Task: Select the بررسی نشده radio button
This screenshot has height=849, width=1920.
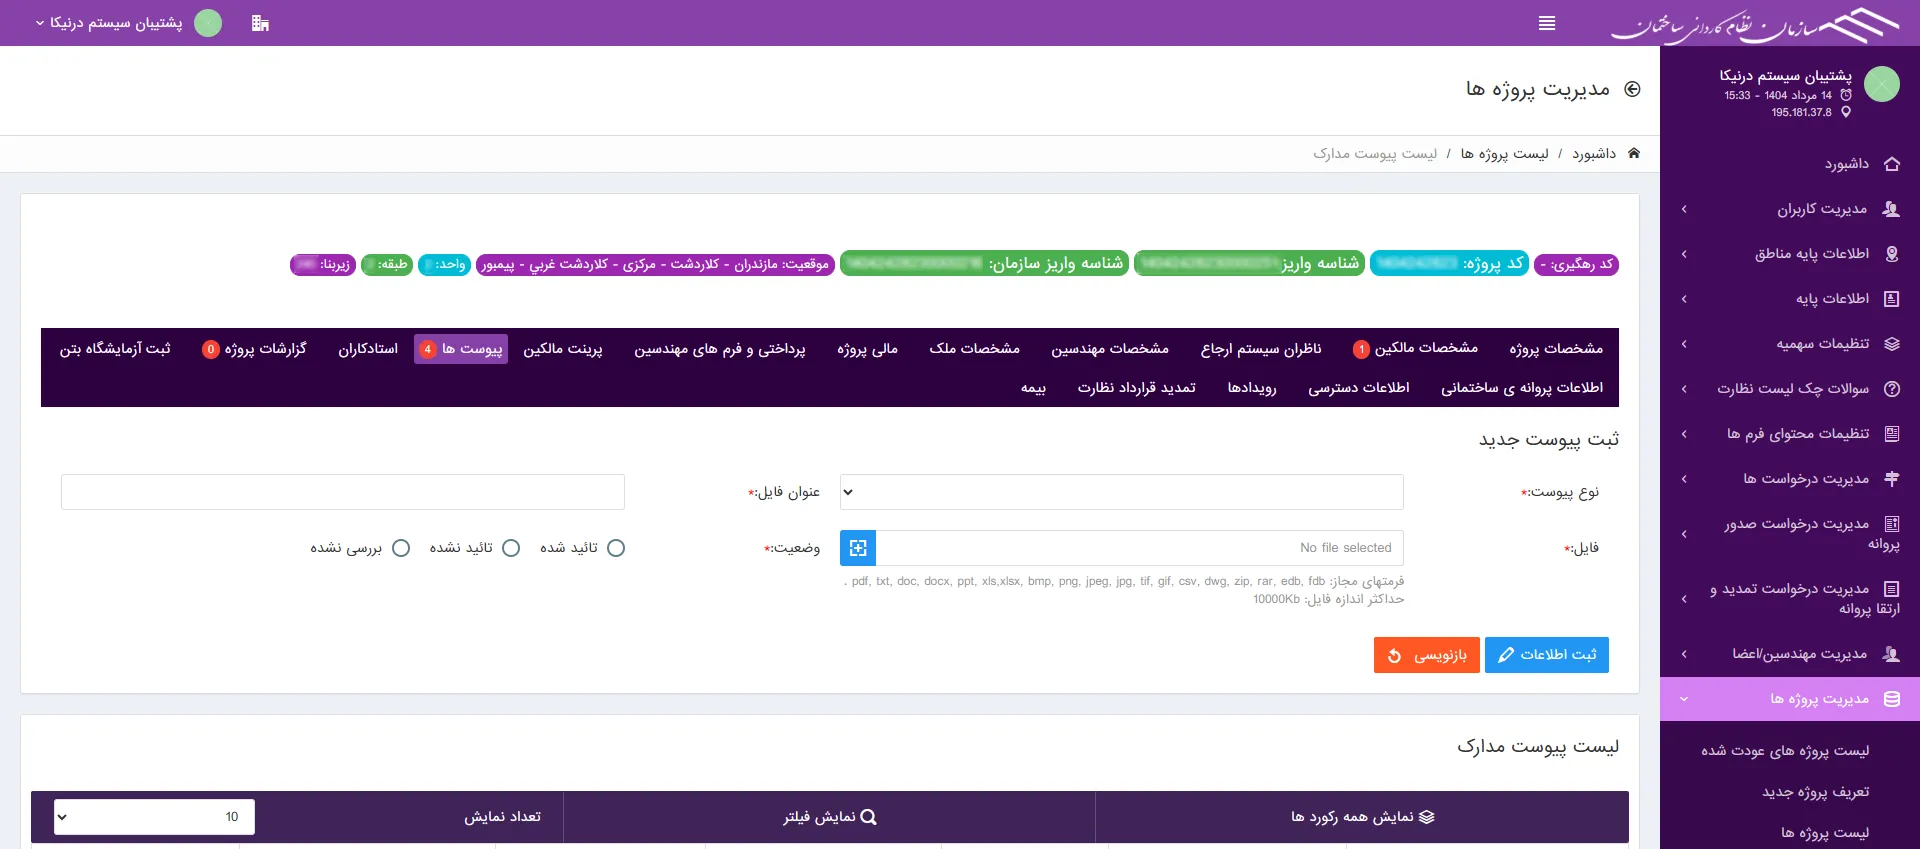Action: pyautogui.click(x=401, y=548)
